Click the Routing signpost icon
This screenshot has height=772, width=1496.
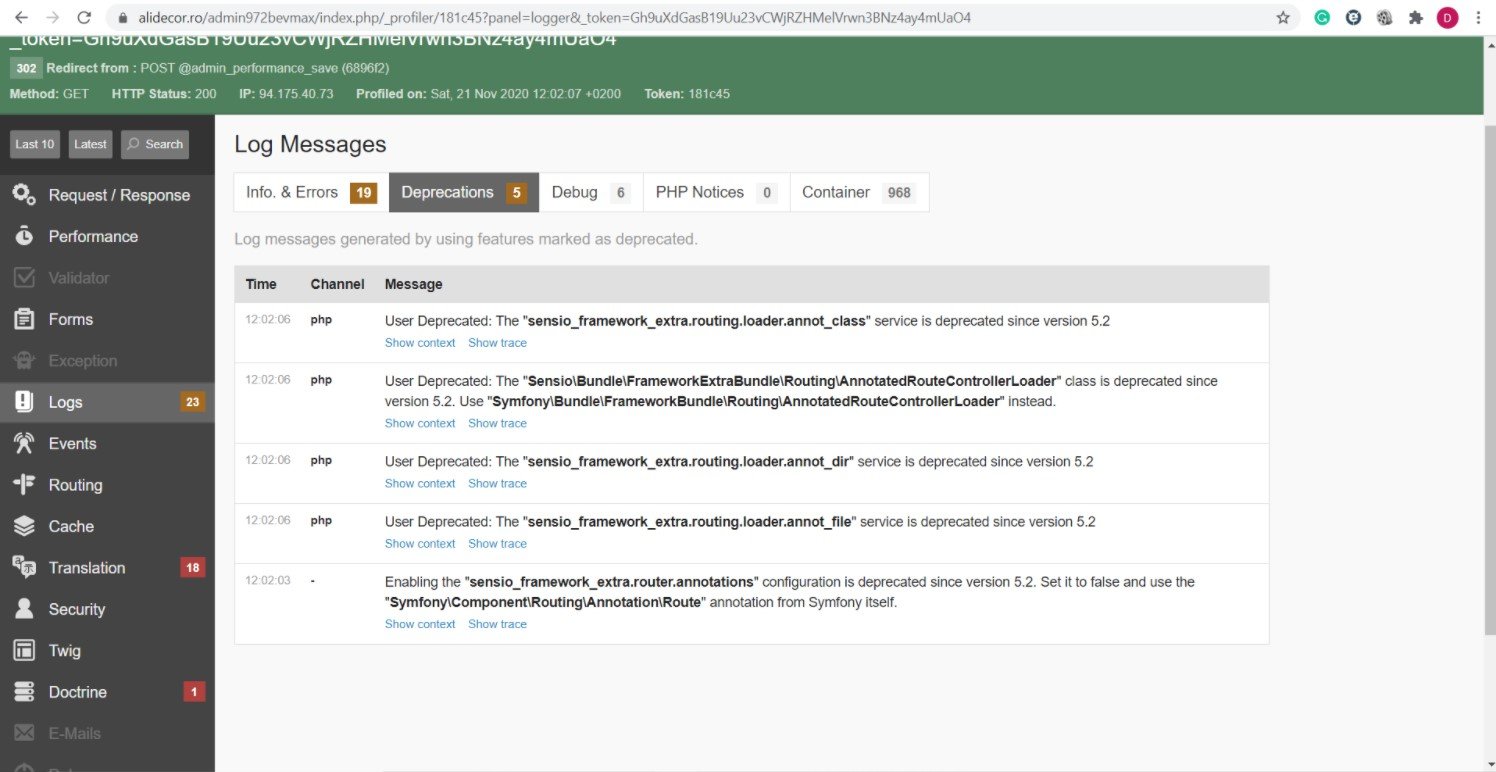(x=24, y=485)
